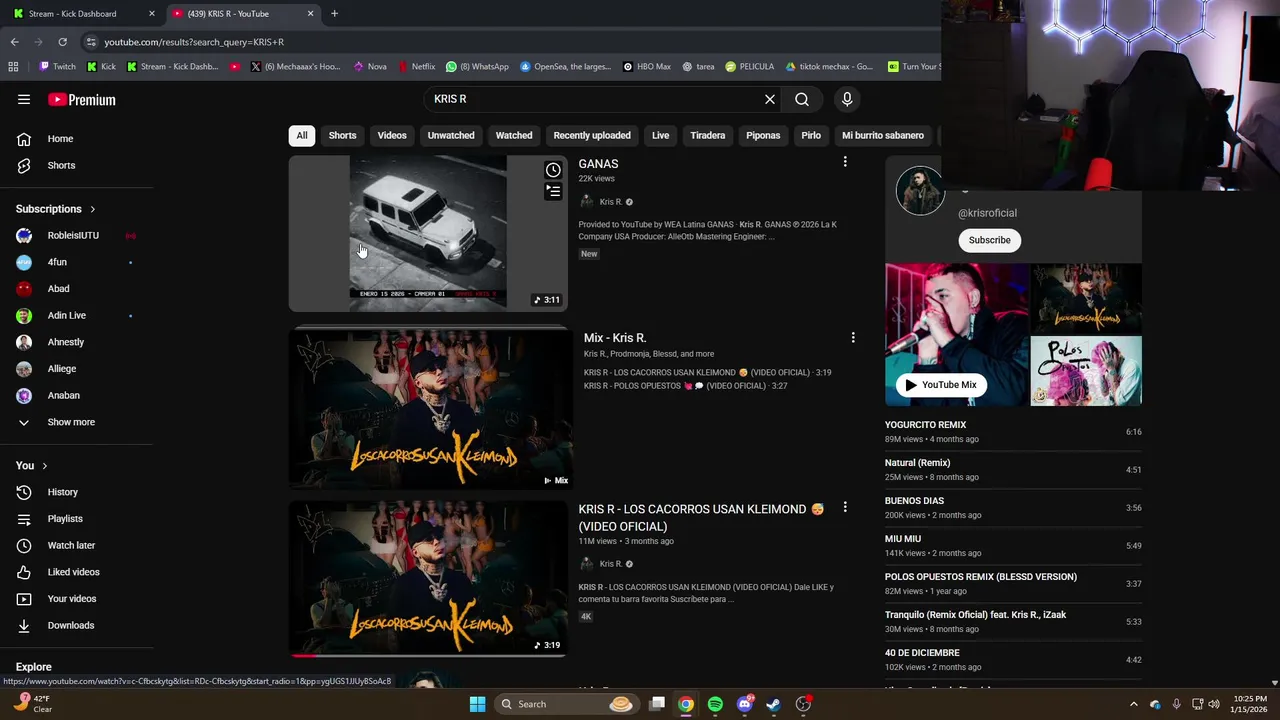Click Watch later clock on GANAS thumbnail

click(553, 170)
